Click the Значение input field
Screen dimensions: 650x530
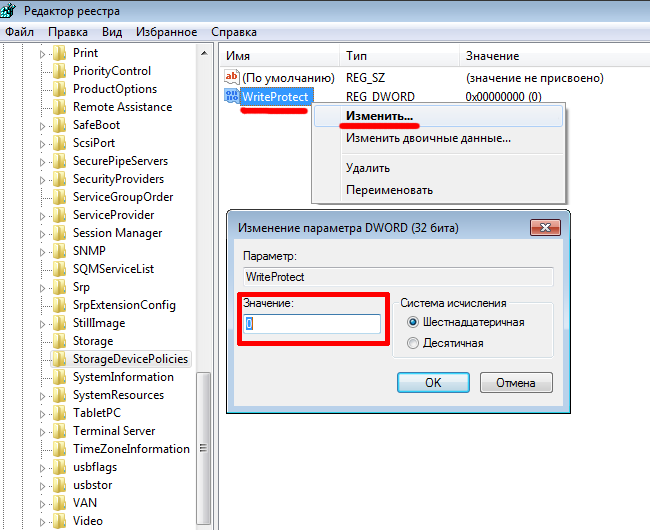coord(312,323)
